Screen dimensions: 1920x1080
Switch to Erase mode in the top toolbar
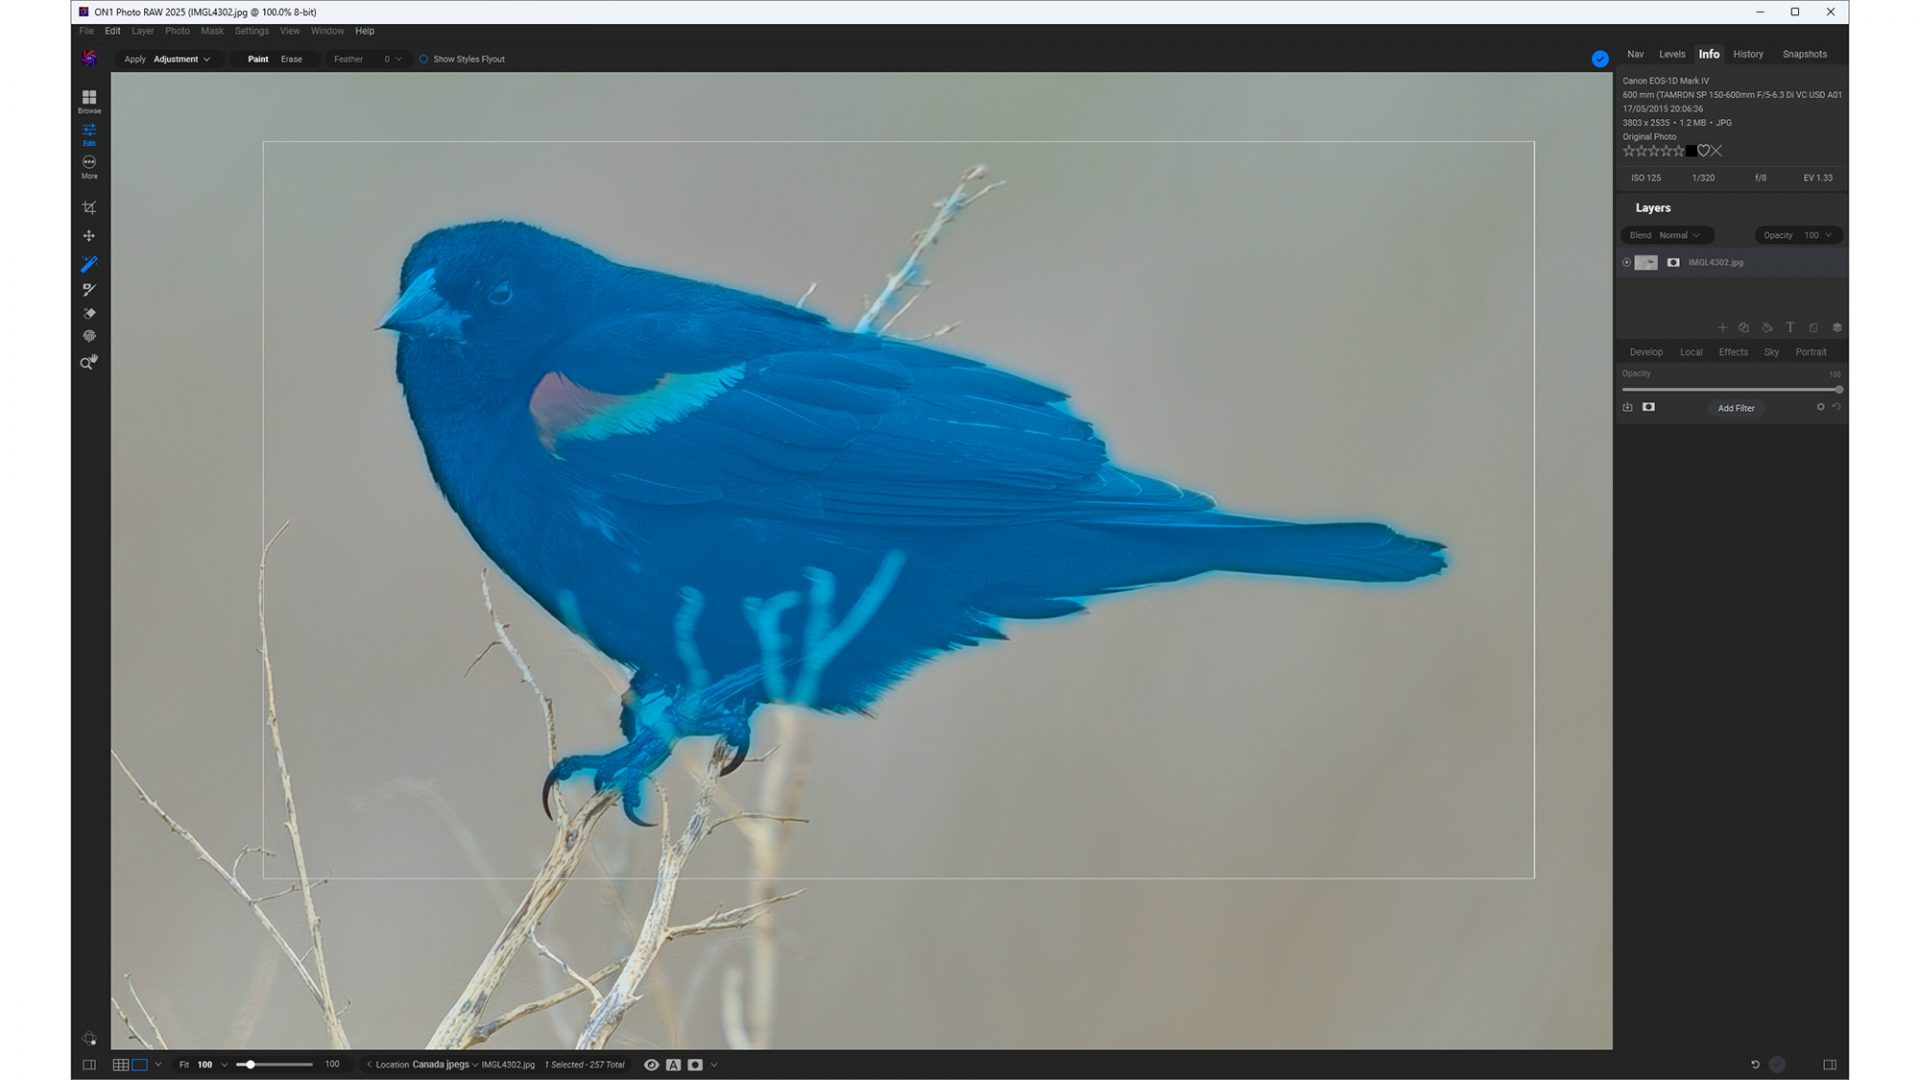click(x=291, y=59)
